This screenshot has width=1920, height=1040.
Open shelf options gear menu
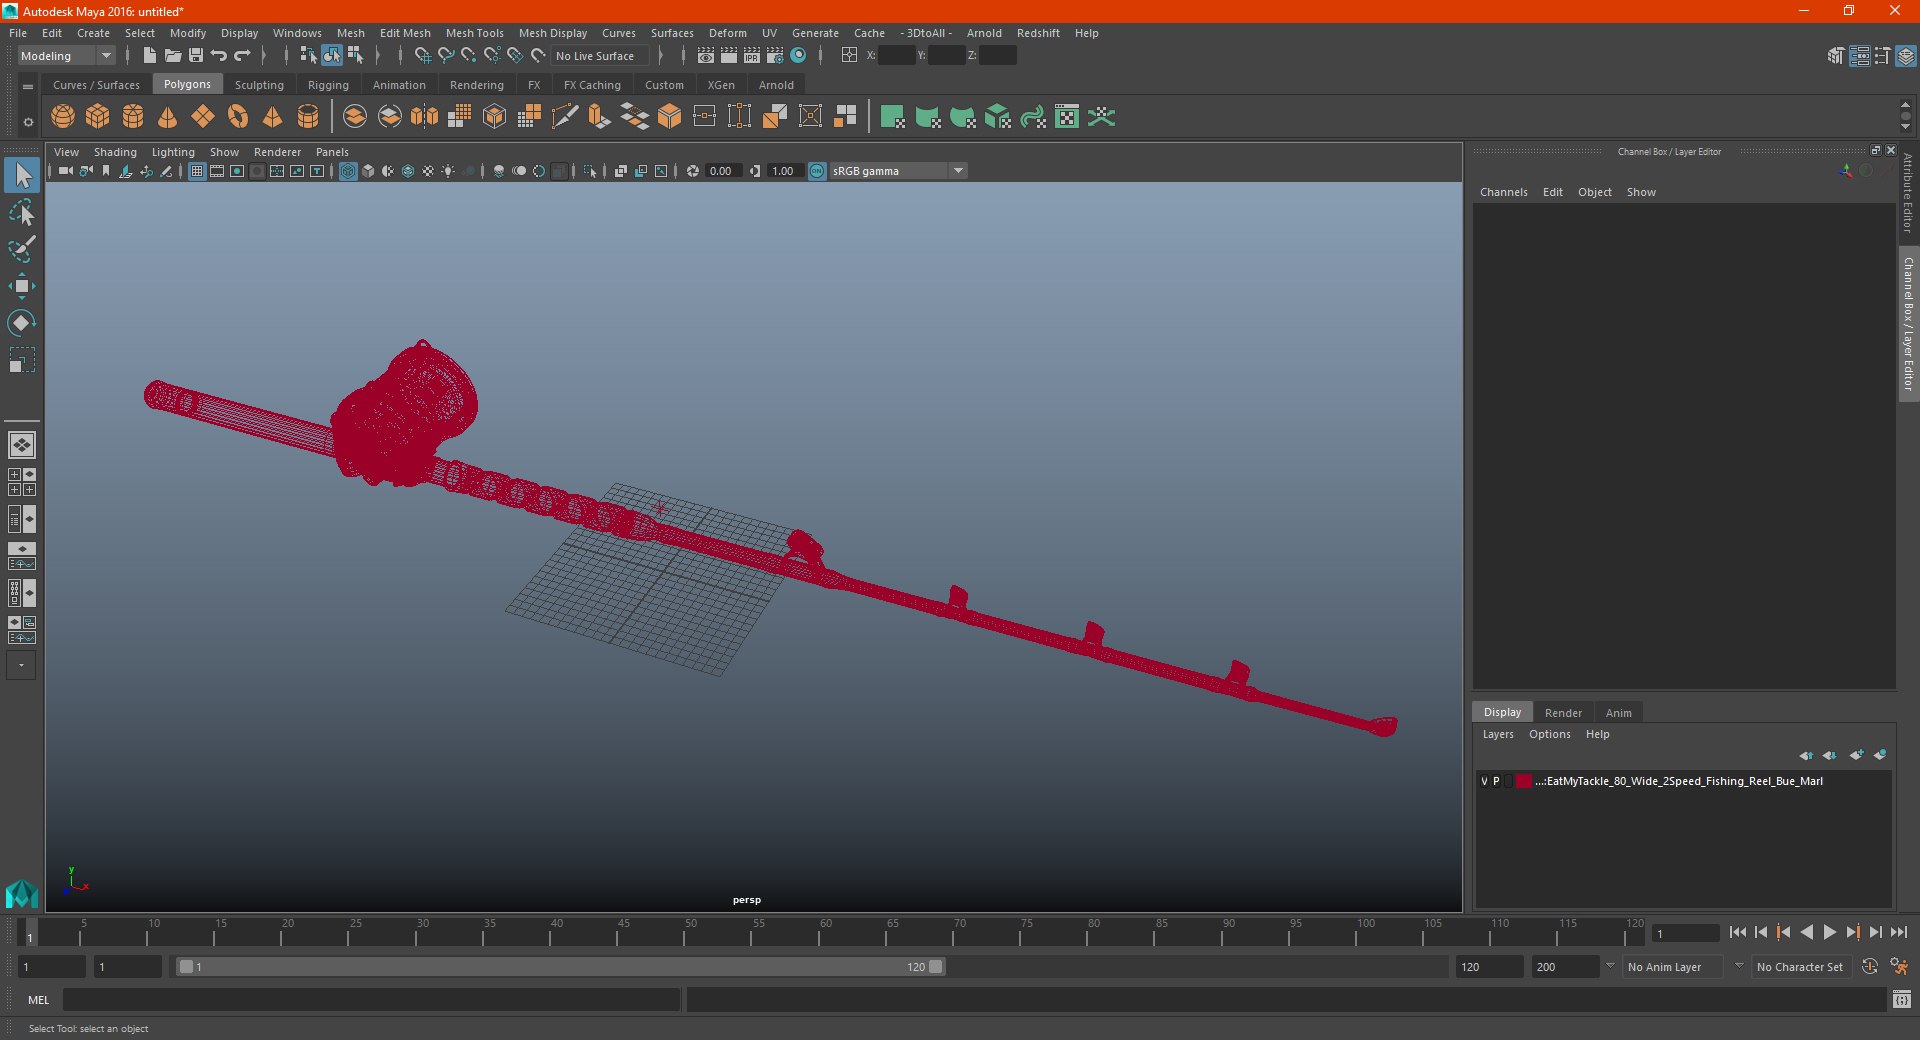[x=28, y=122]
